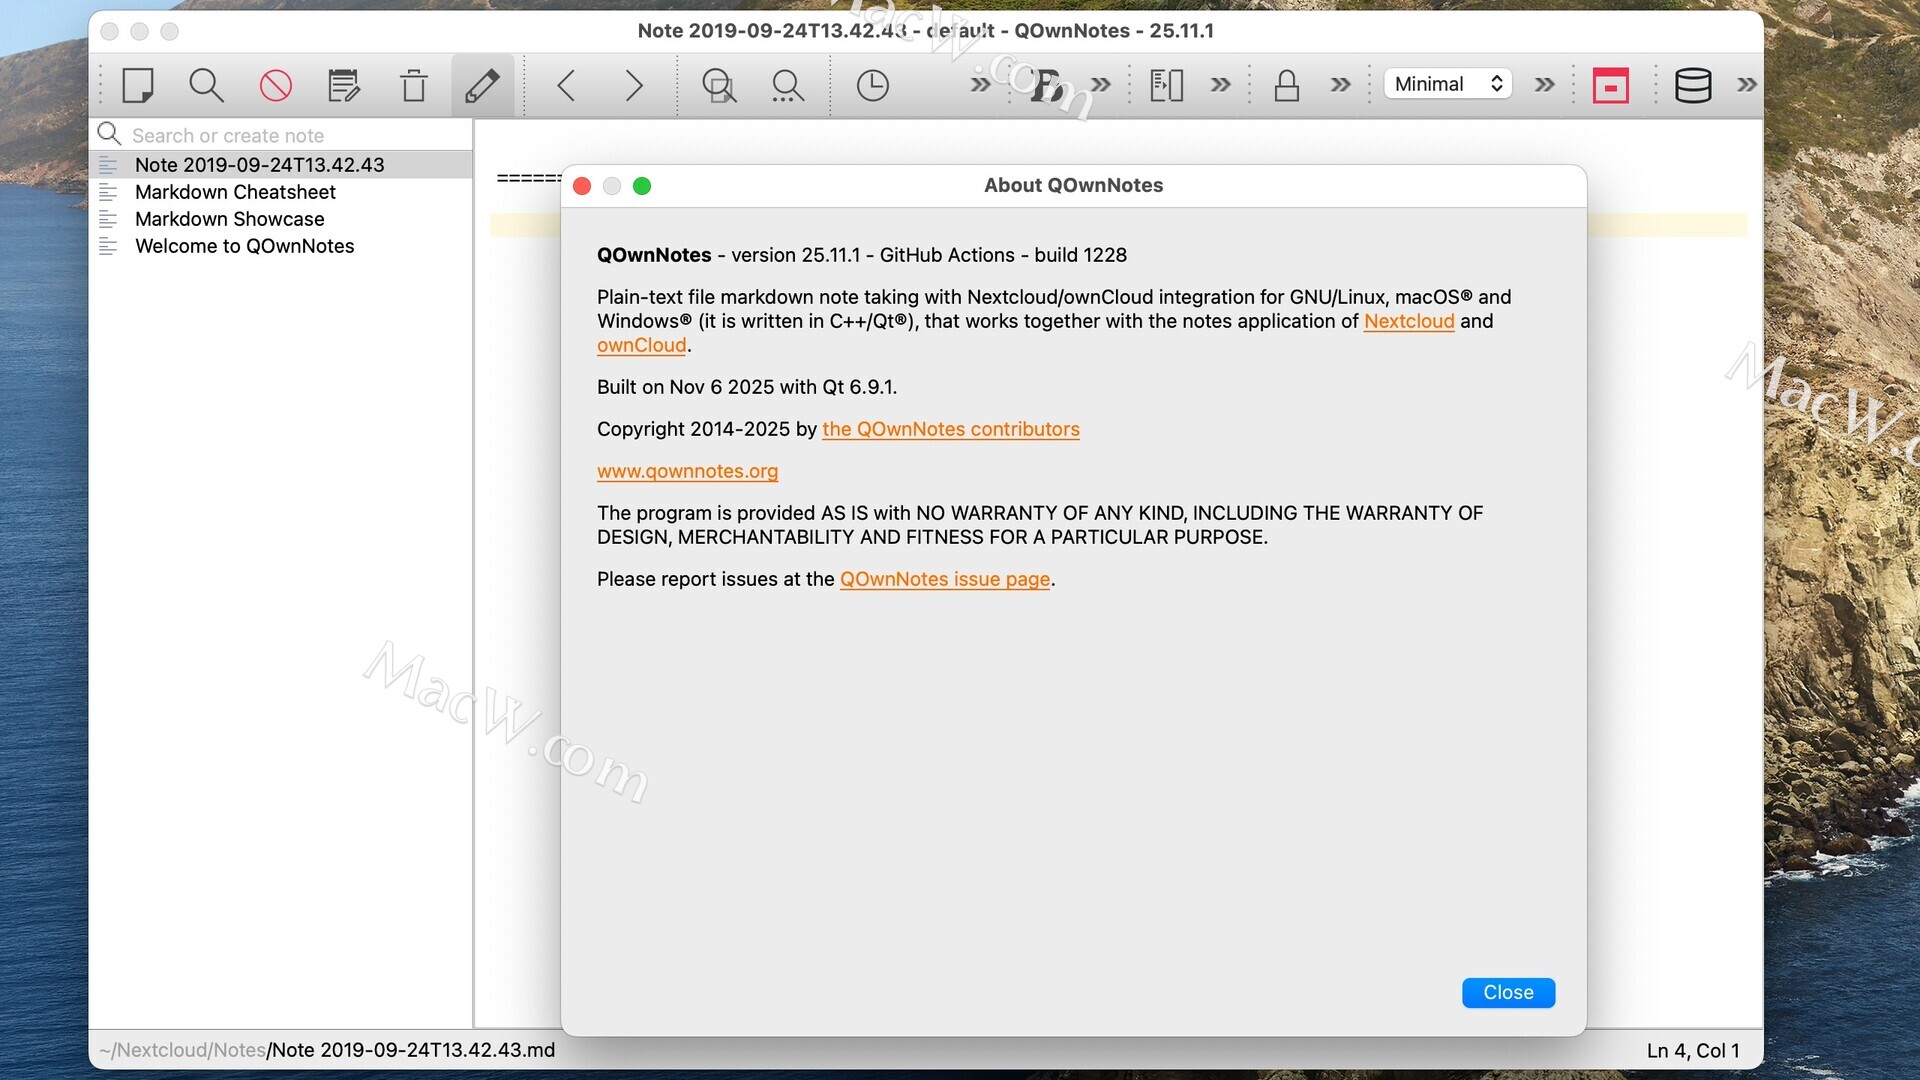Click the red remove-note prohibited icon
This screenshot has height=1080, width=1920.
tap(275, 85)
